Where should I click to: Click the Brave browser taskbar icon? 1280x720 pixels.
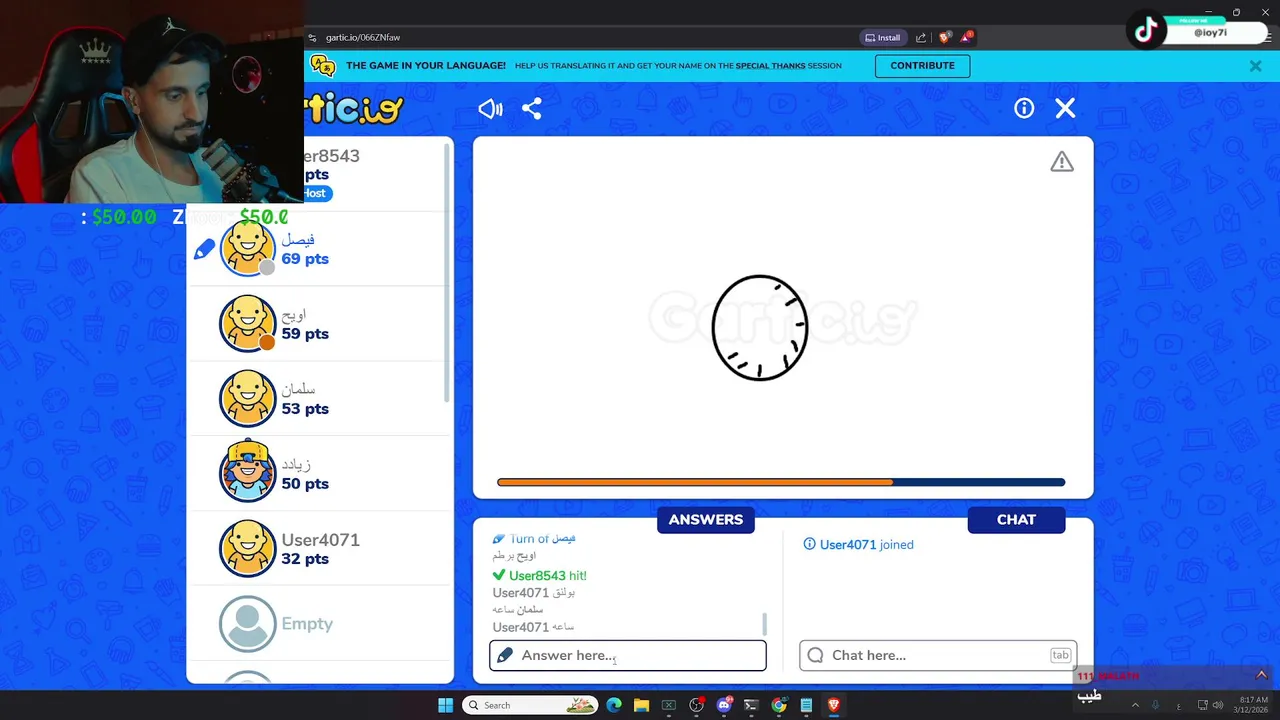(833, 705)
